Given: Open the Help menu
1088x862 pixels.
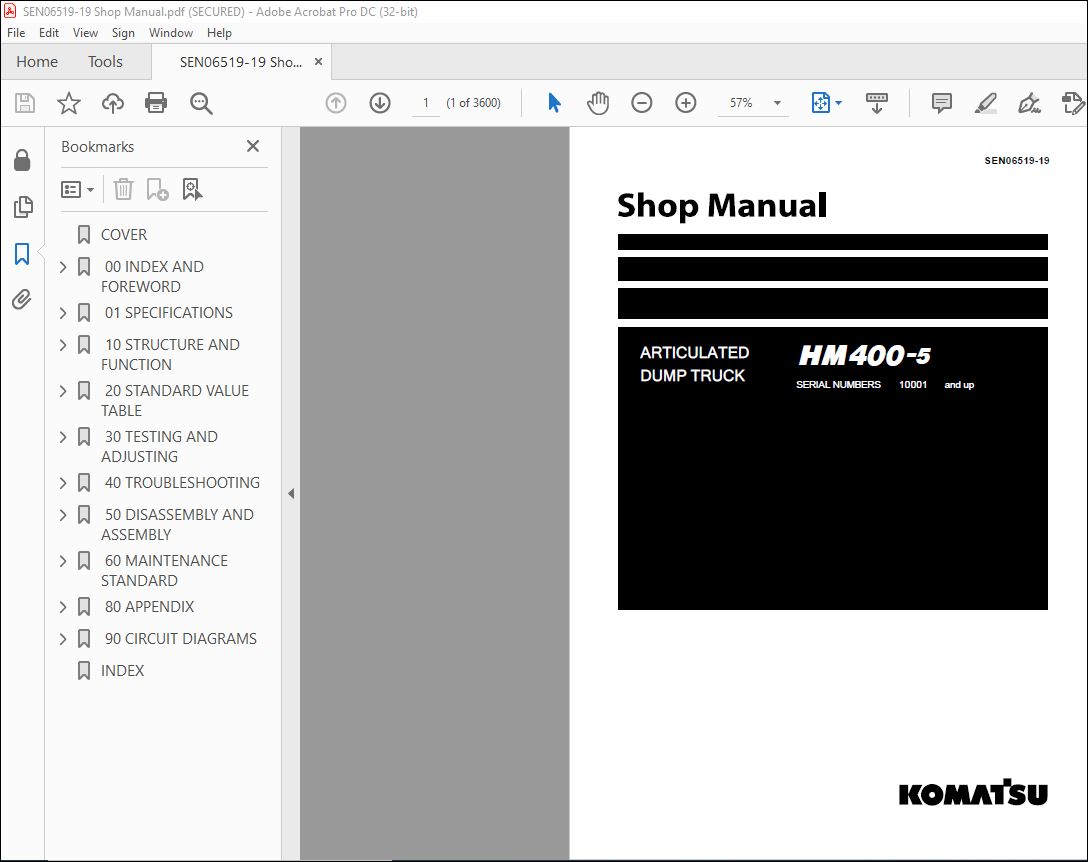Looking at the screenshot, I should tap(219, 33).
